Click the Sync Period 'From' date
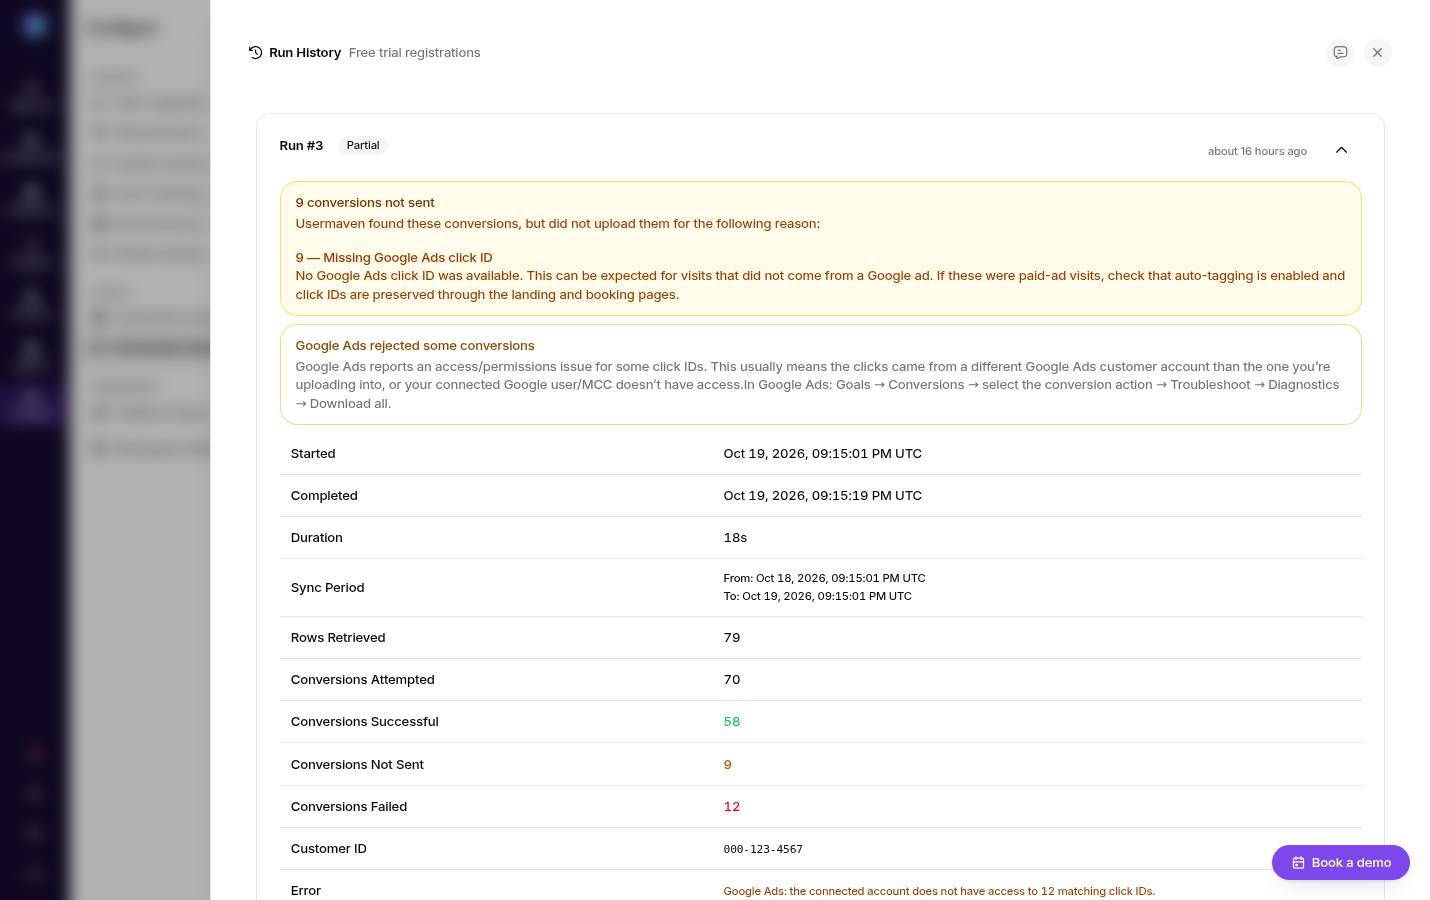The height and width of the screenshot is (900, 1430). 825,578
